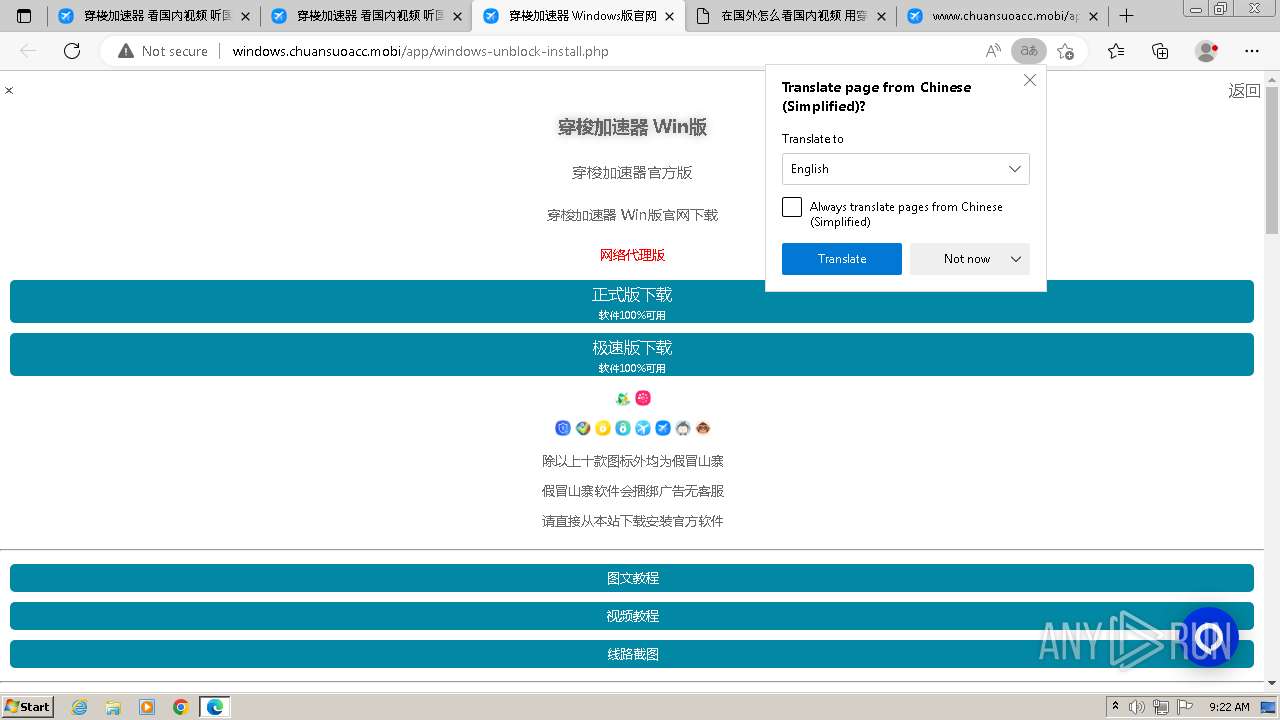Click the multicolor checkmark app icon
Screen dimensions: 1280x720
pyautogui.click(x=583, y=428)
